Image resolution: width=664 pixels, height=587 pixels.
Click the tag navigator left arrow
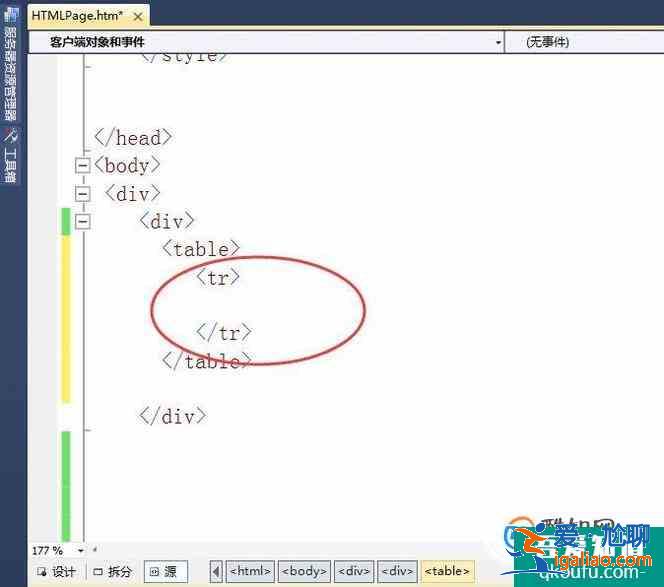click(x=216, y=572)
